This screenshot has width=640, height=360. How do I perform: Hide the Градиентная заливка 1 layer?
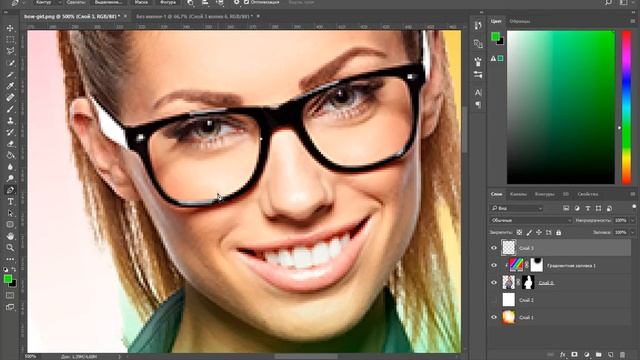pyautogui.click(x=494, y=265)
